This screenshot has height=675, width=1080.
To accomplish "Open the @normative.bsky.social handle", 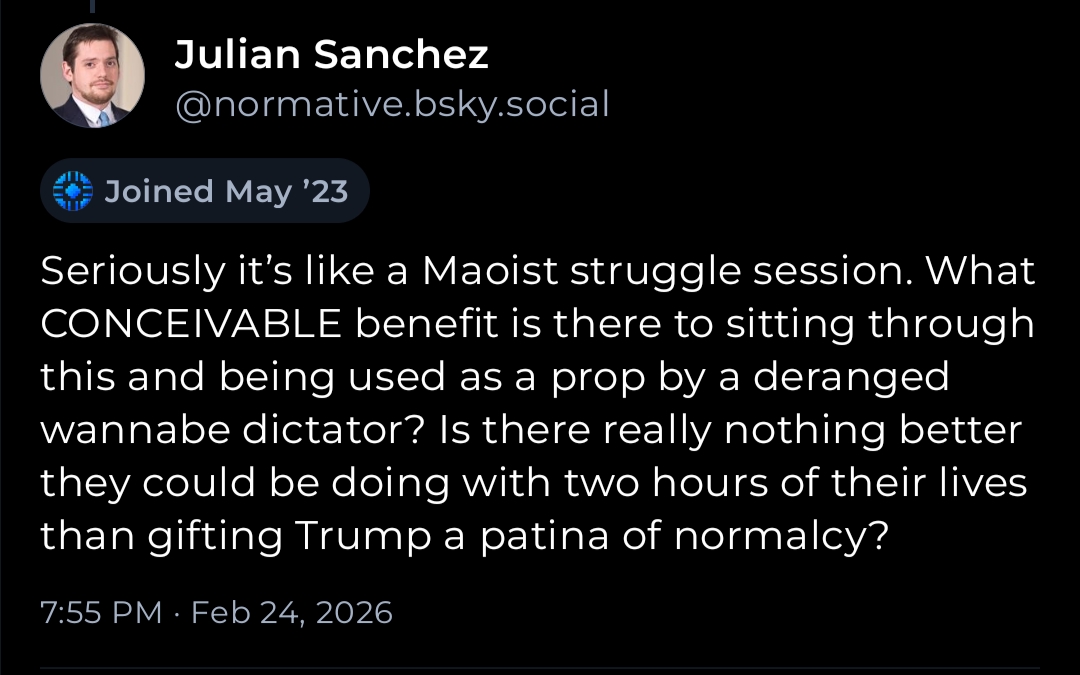I will pos(391,104).
